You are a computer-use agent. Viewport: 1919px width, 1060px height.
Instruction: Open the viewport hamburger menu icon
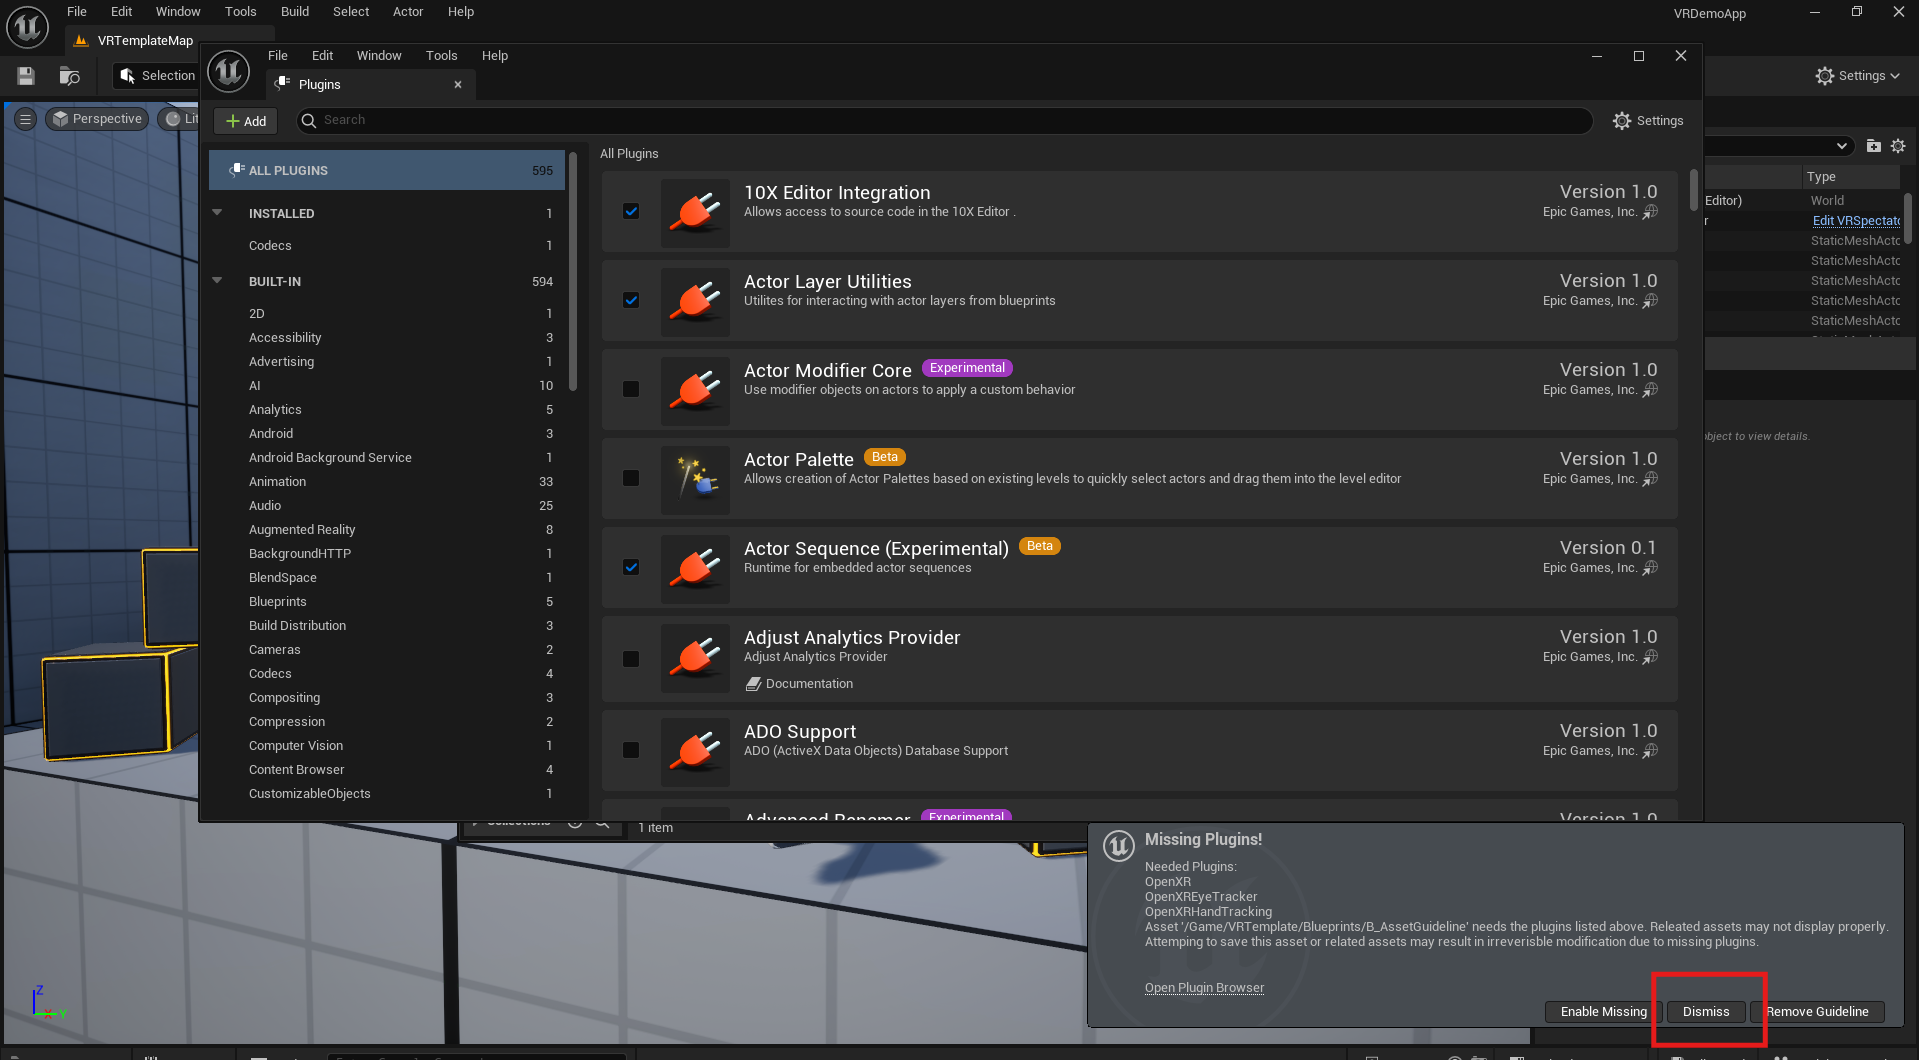26,119
